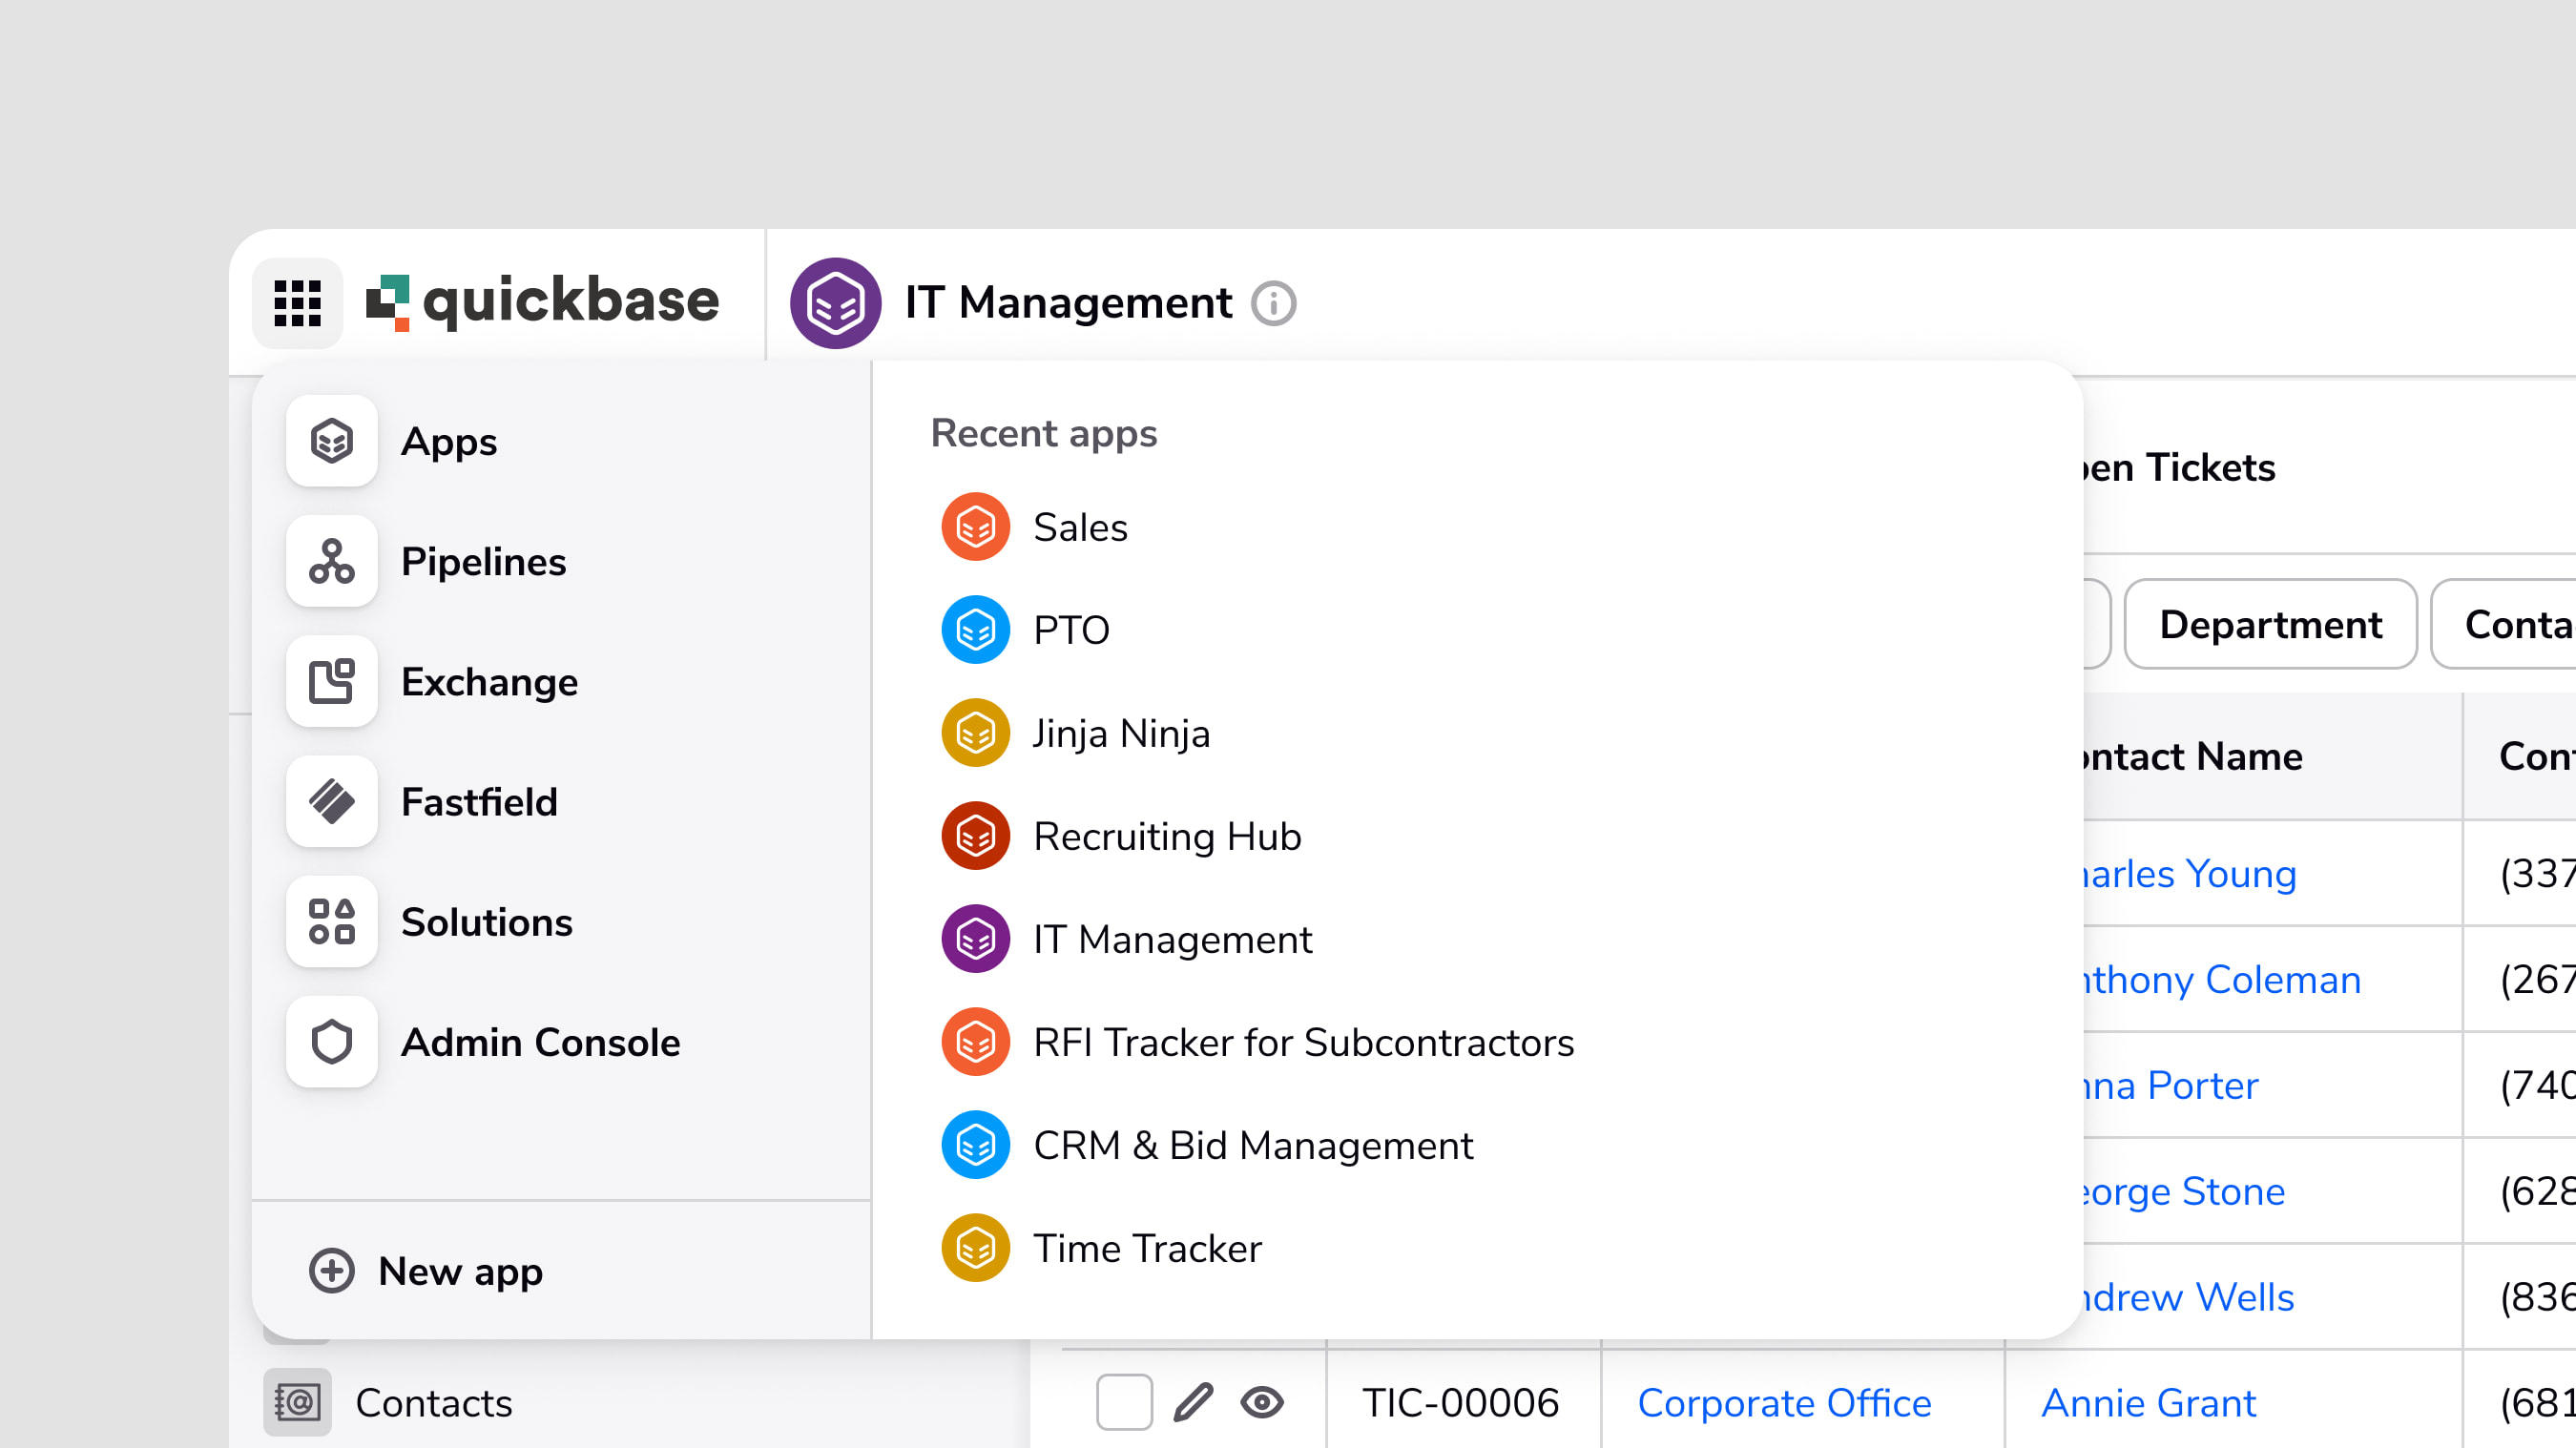The image size is (2576, 1448).
Task: Create a new app
Action: (426, 1271)
